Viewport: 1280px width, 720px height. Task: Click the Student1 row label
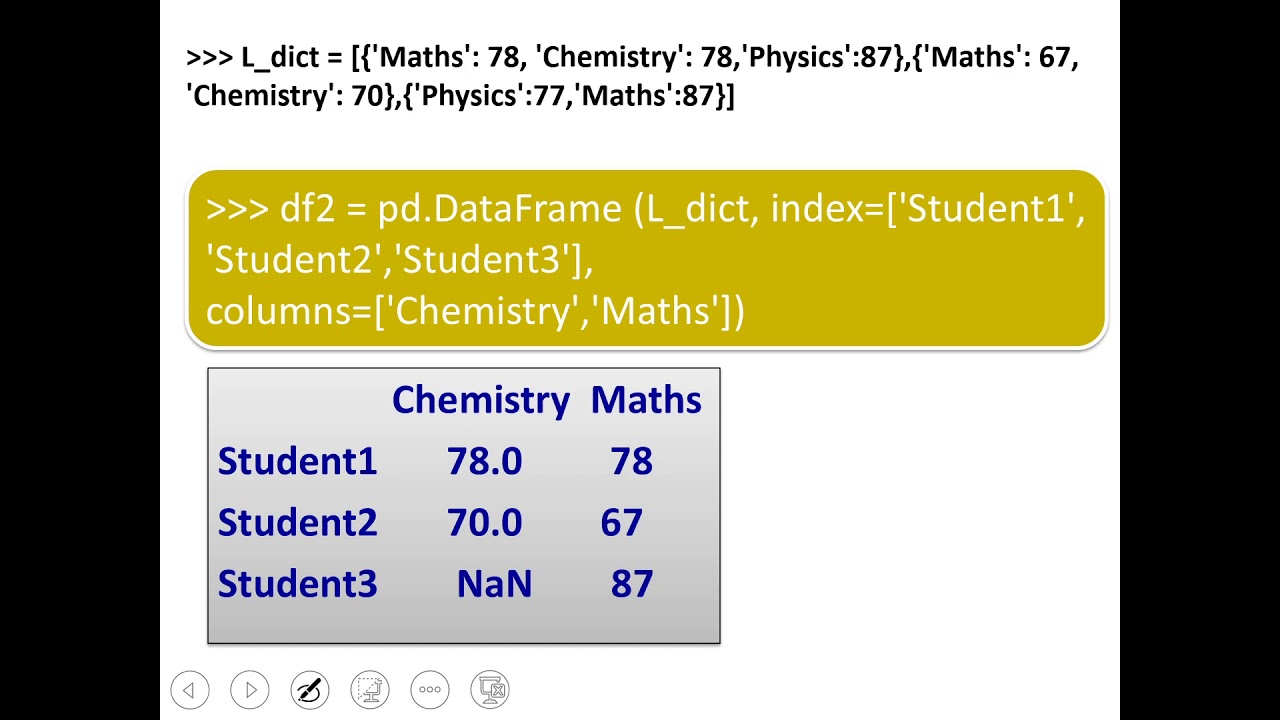[x=297, y=461]
